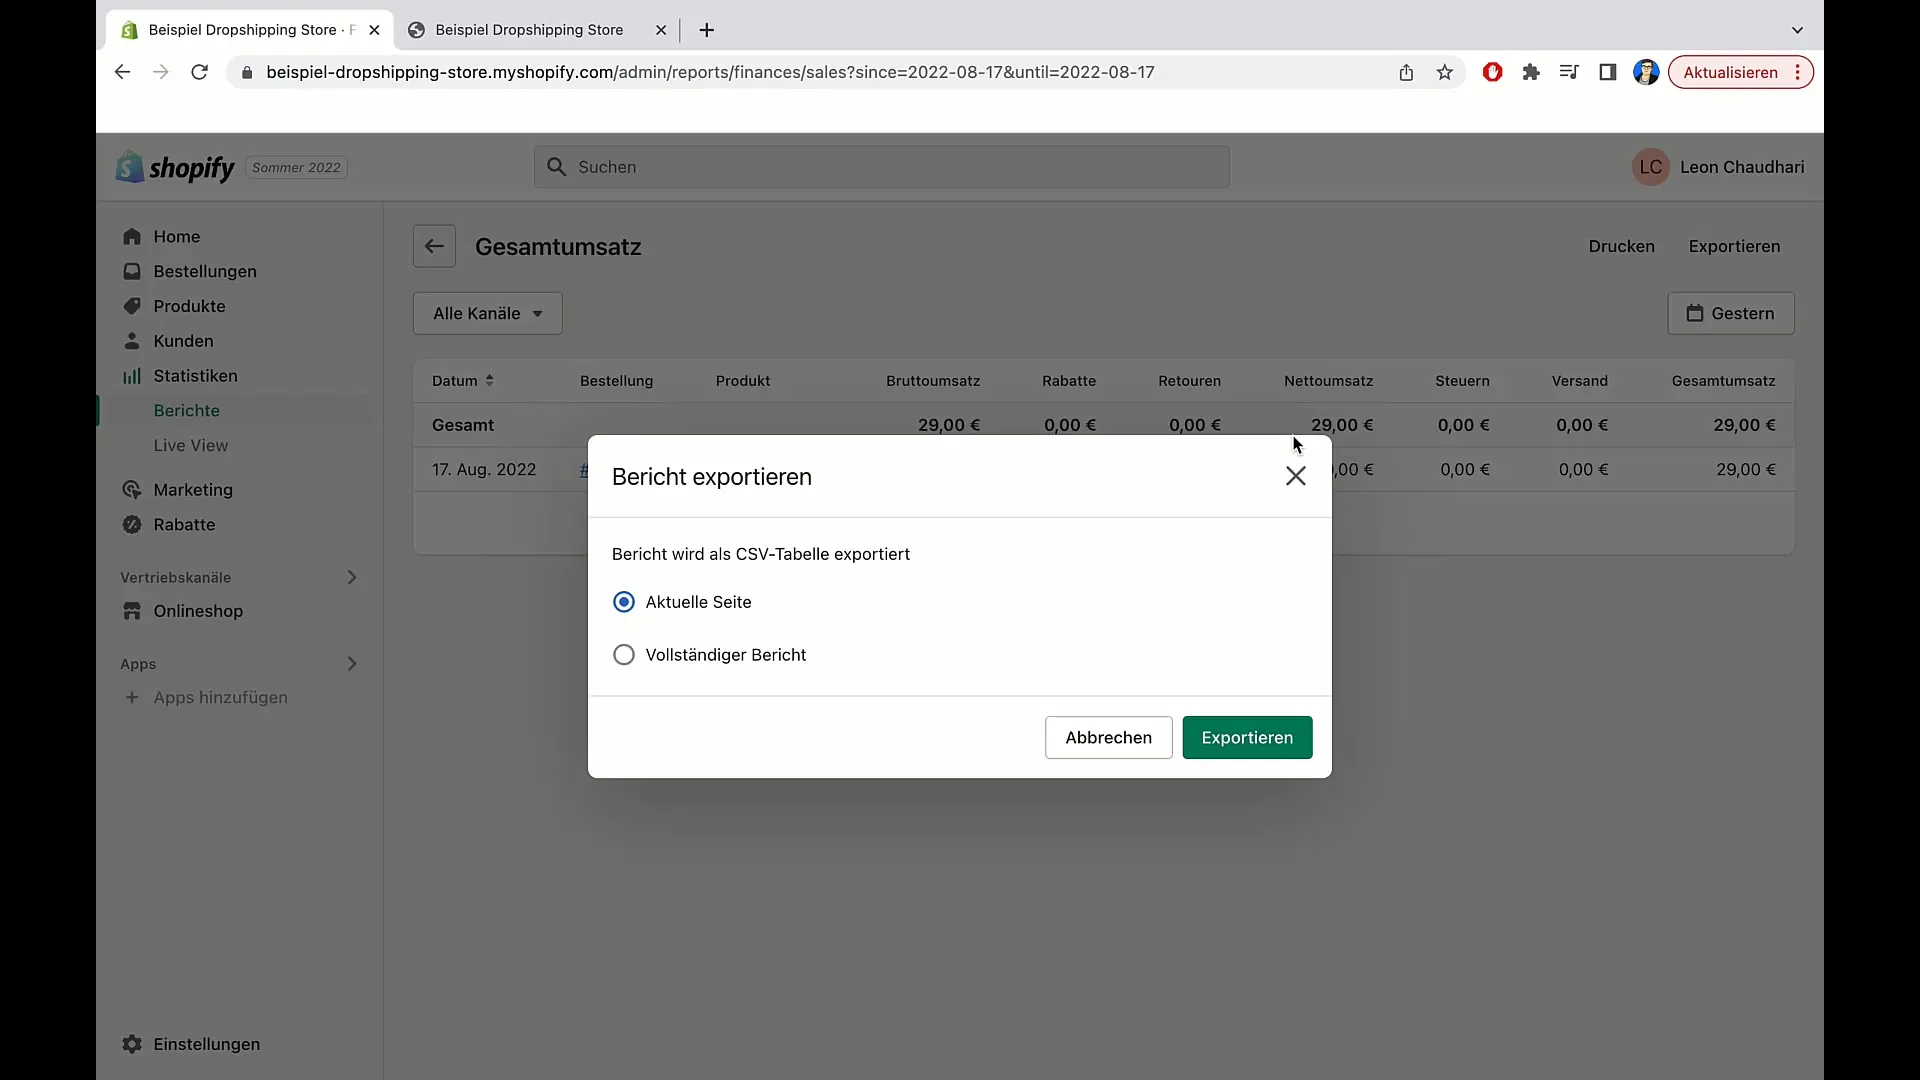Viewport: 1920px width, 1080px height.
Task: Click the Nettoumsatz column header
Action: point(1328,381)
